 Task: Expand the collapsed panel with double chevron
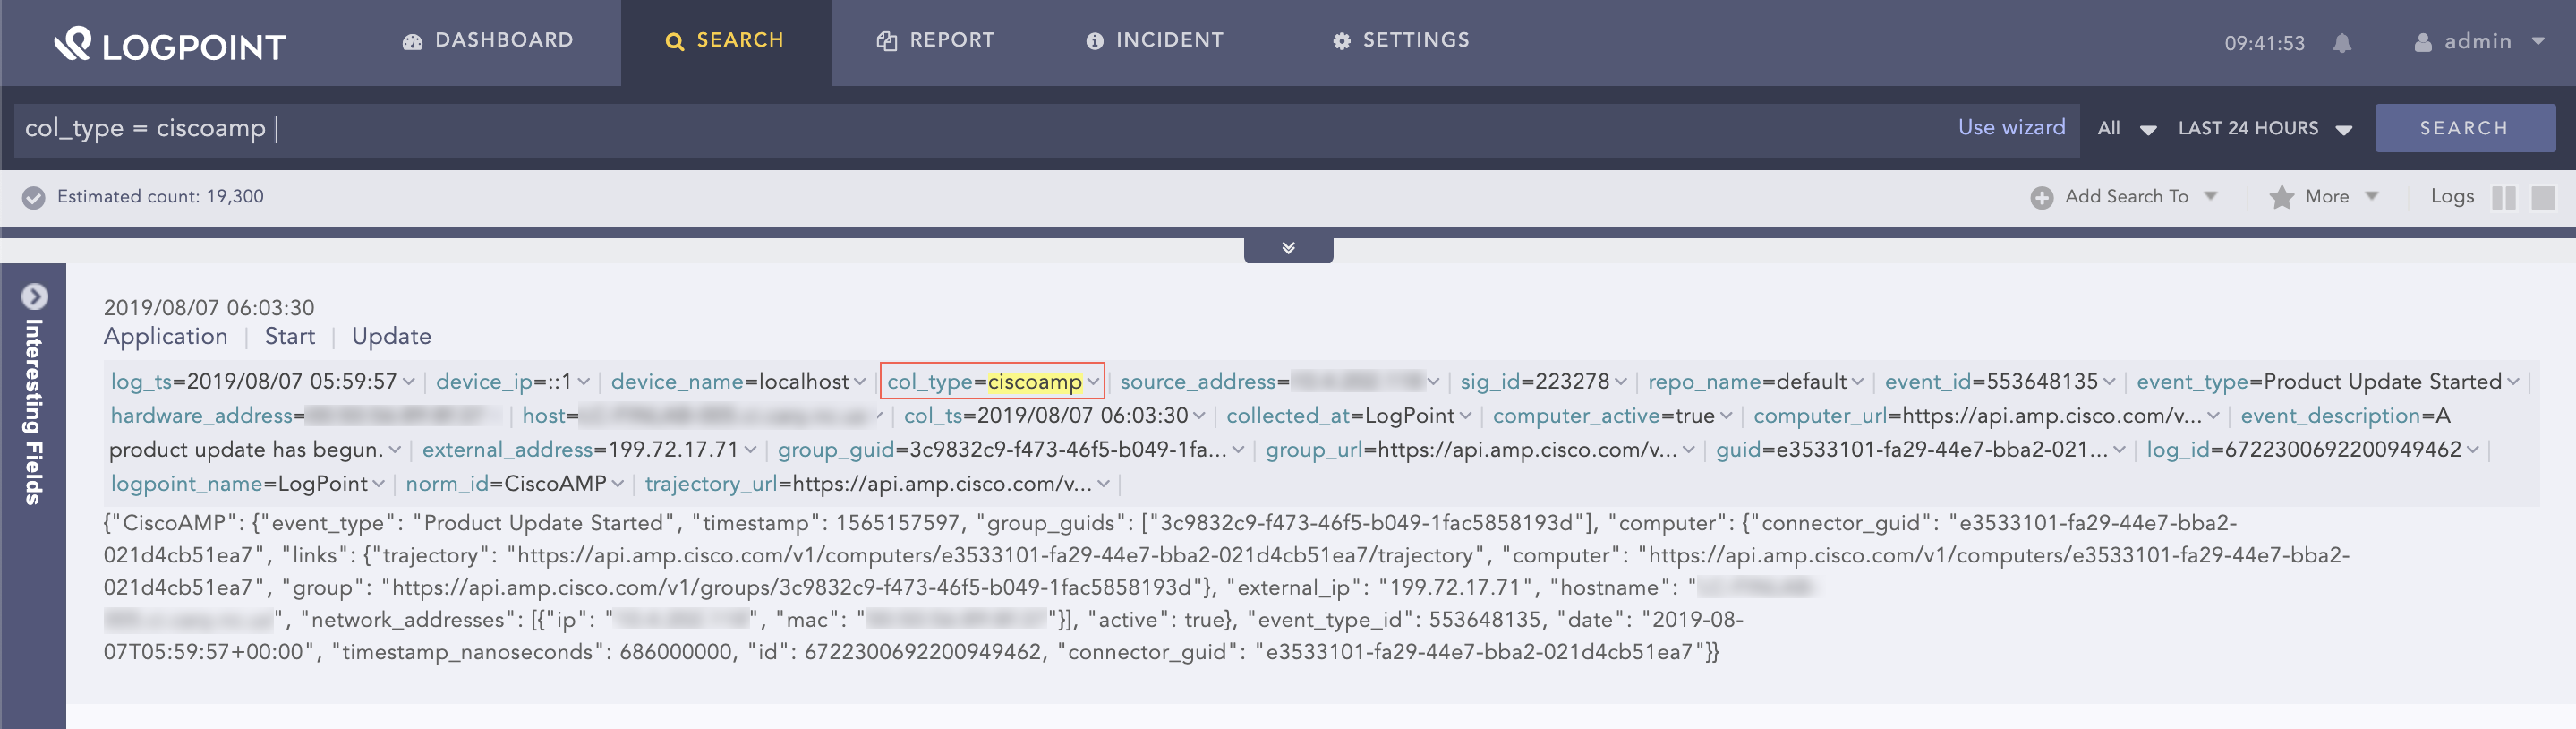point(1288,248)
